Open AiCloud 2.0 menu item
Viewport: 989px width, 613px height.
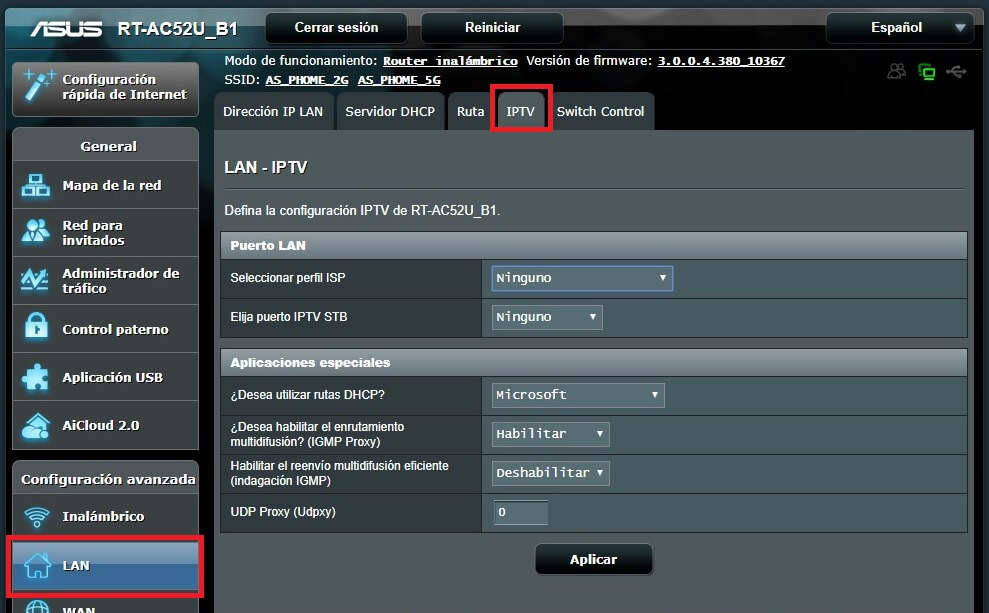pyautogui.click(x=105, y=425)
